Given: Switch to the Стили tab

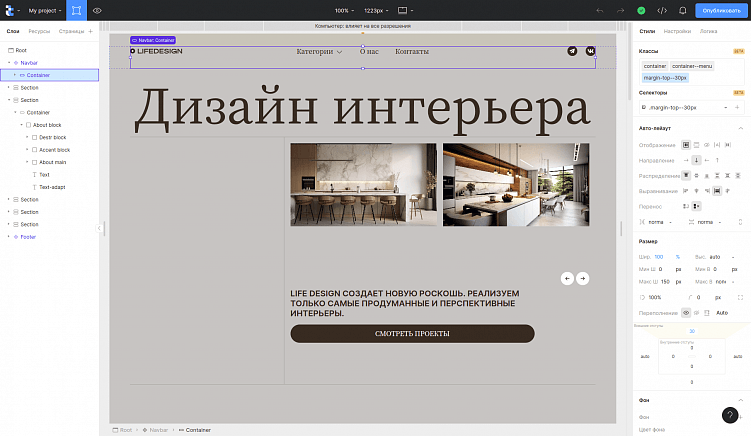Looking at the screenshot, I should point(647,31).
